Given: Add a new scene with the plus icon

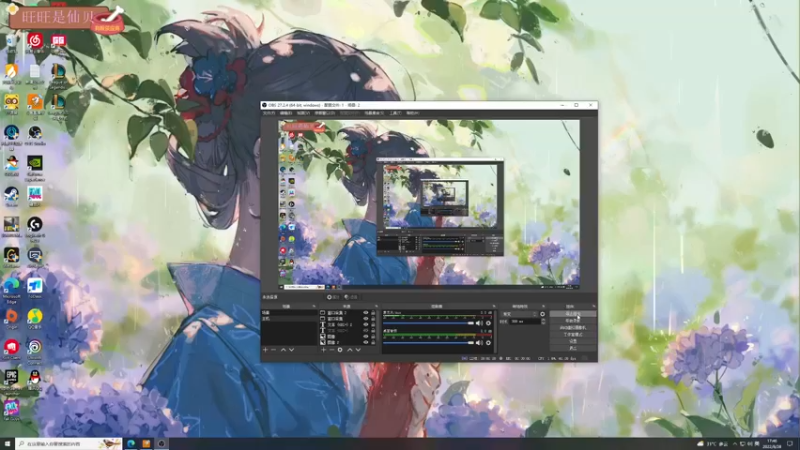Looking at the screenshot, I should coord(265,349).
